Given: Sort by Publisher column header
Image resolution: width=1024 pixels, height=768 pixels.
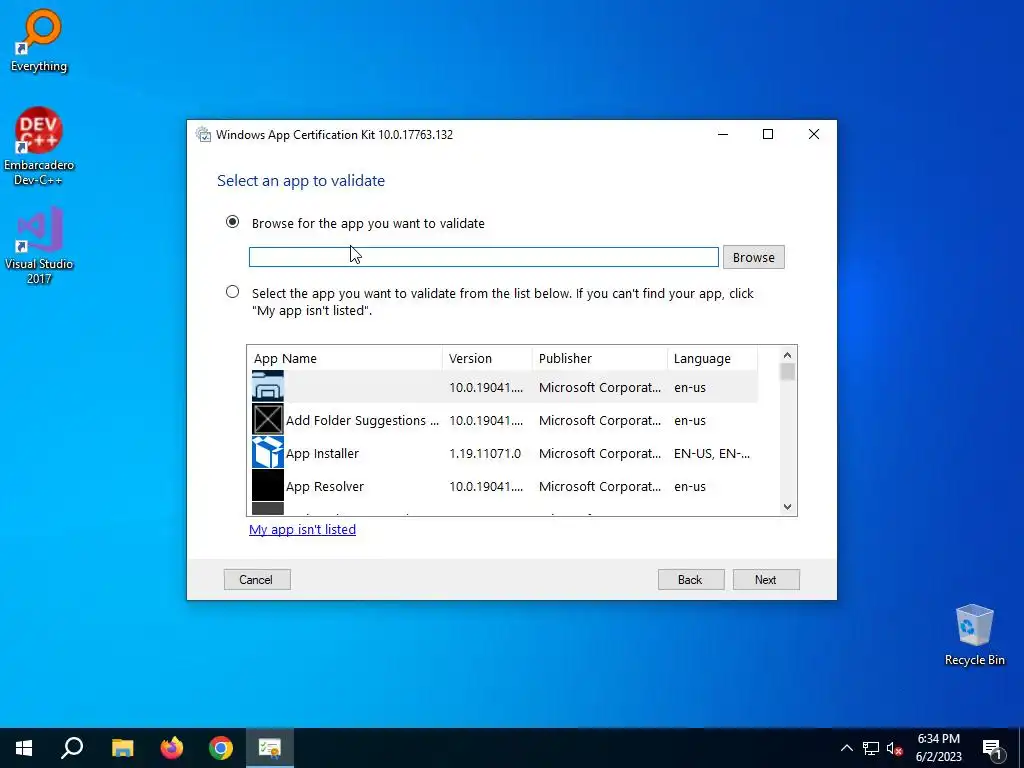Looking at the screenshot, I should [600, 358].
